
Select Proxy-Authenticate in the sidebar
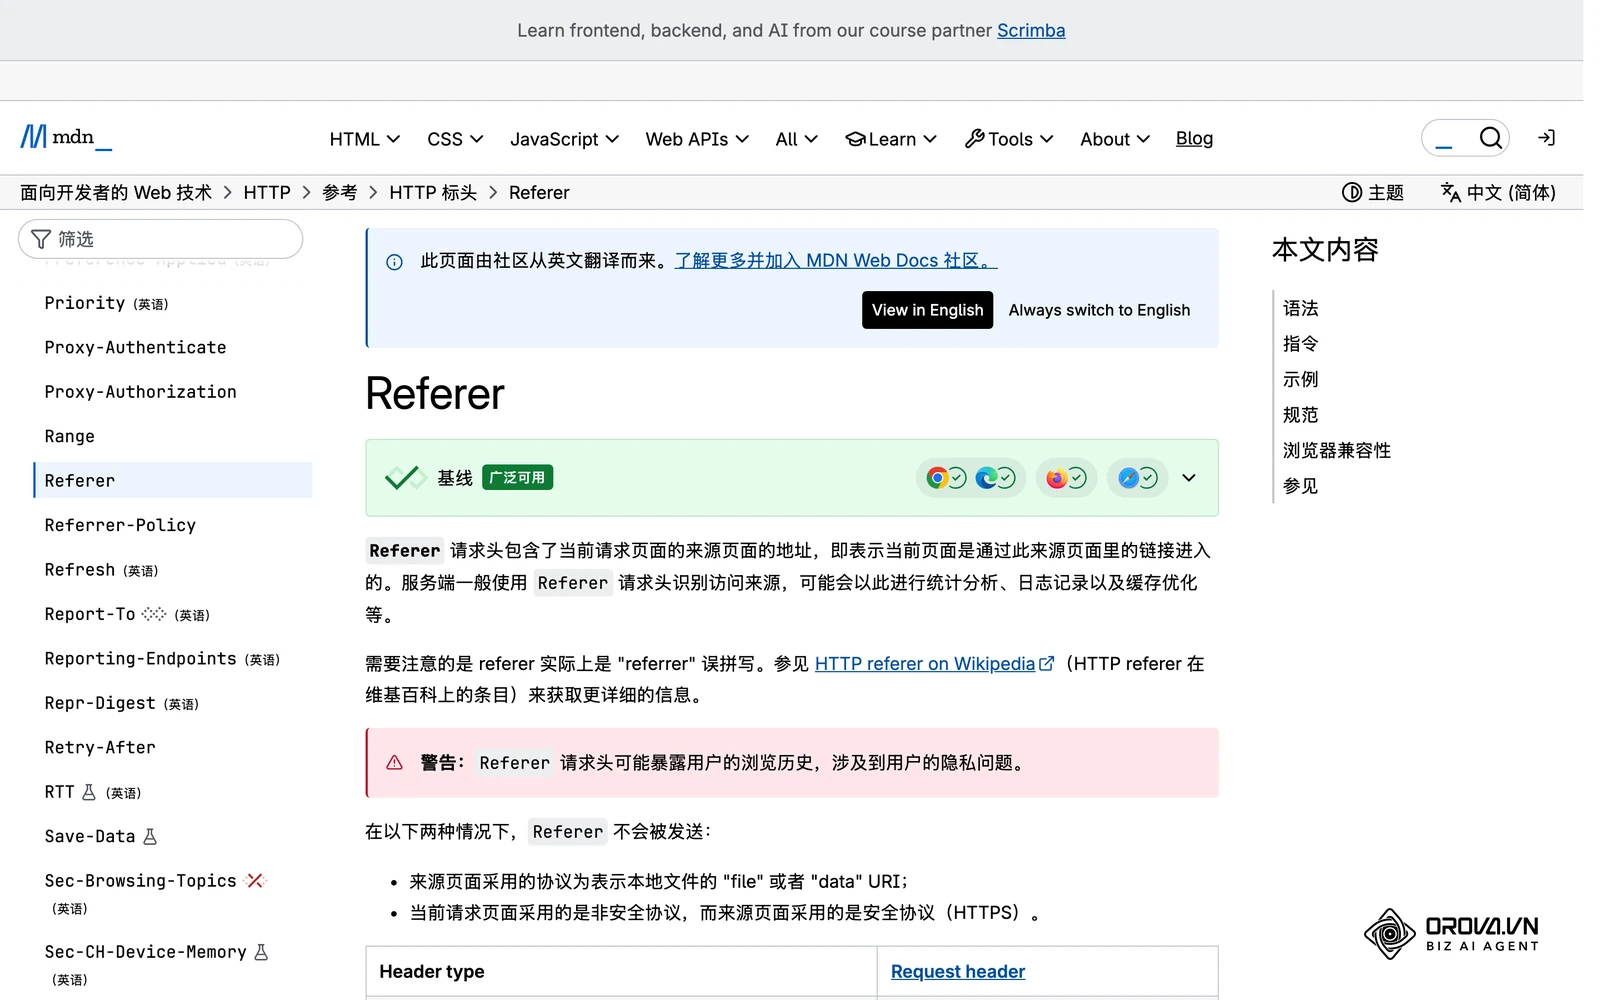click(135, 347)
